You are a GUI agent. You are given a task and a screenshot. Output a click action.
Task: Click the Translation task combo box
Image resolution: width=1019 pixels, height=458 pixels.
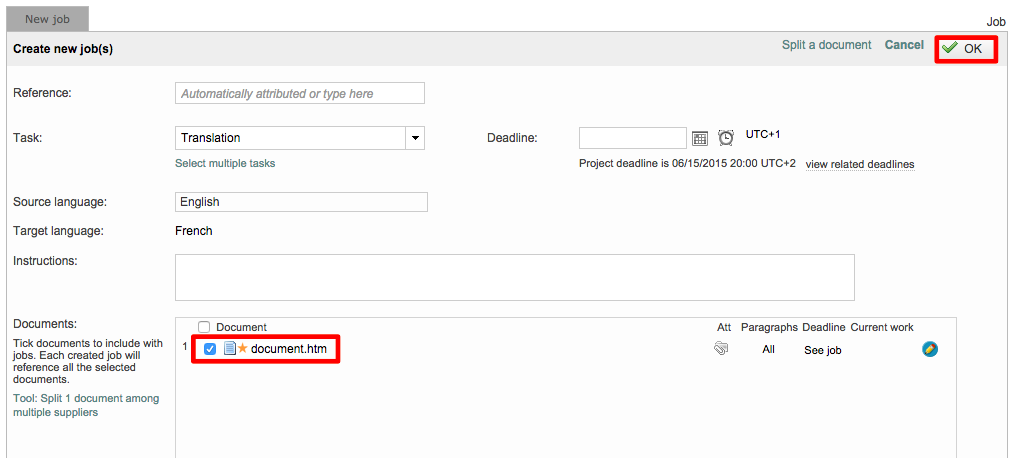(290, 138)
